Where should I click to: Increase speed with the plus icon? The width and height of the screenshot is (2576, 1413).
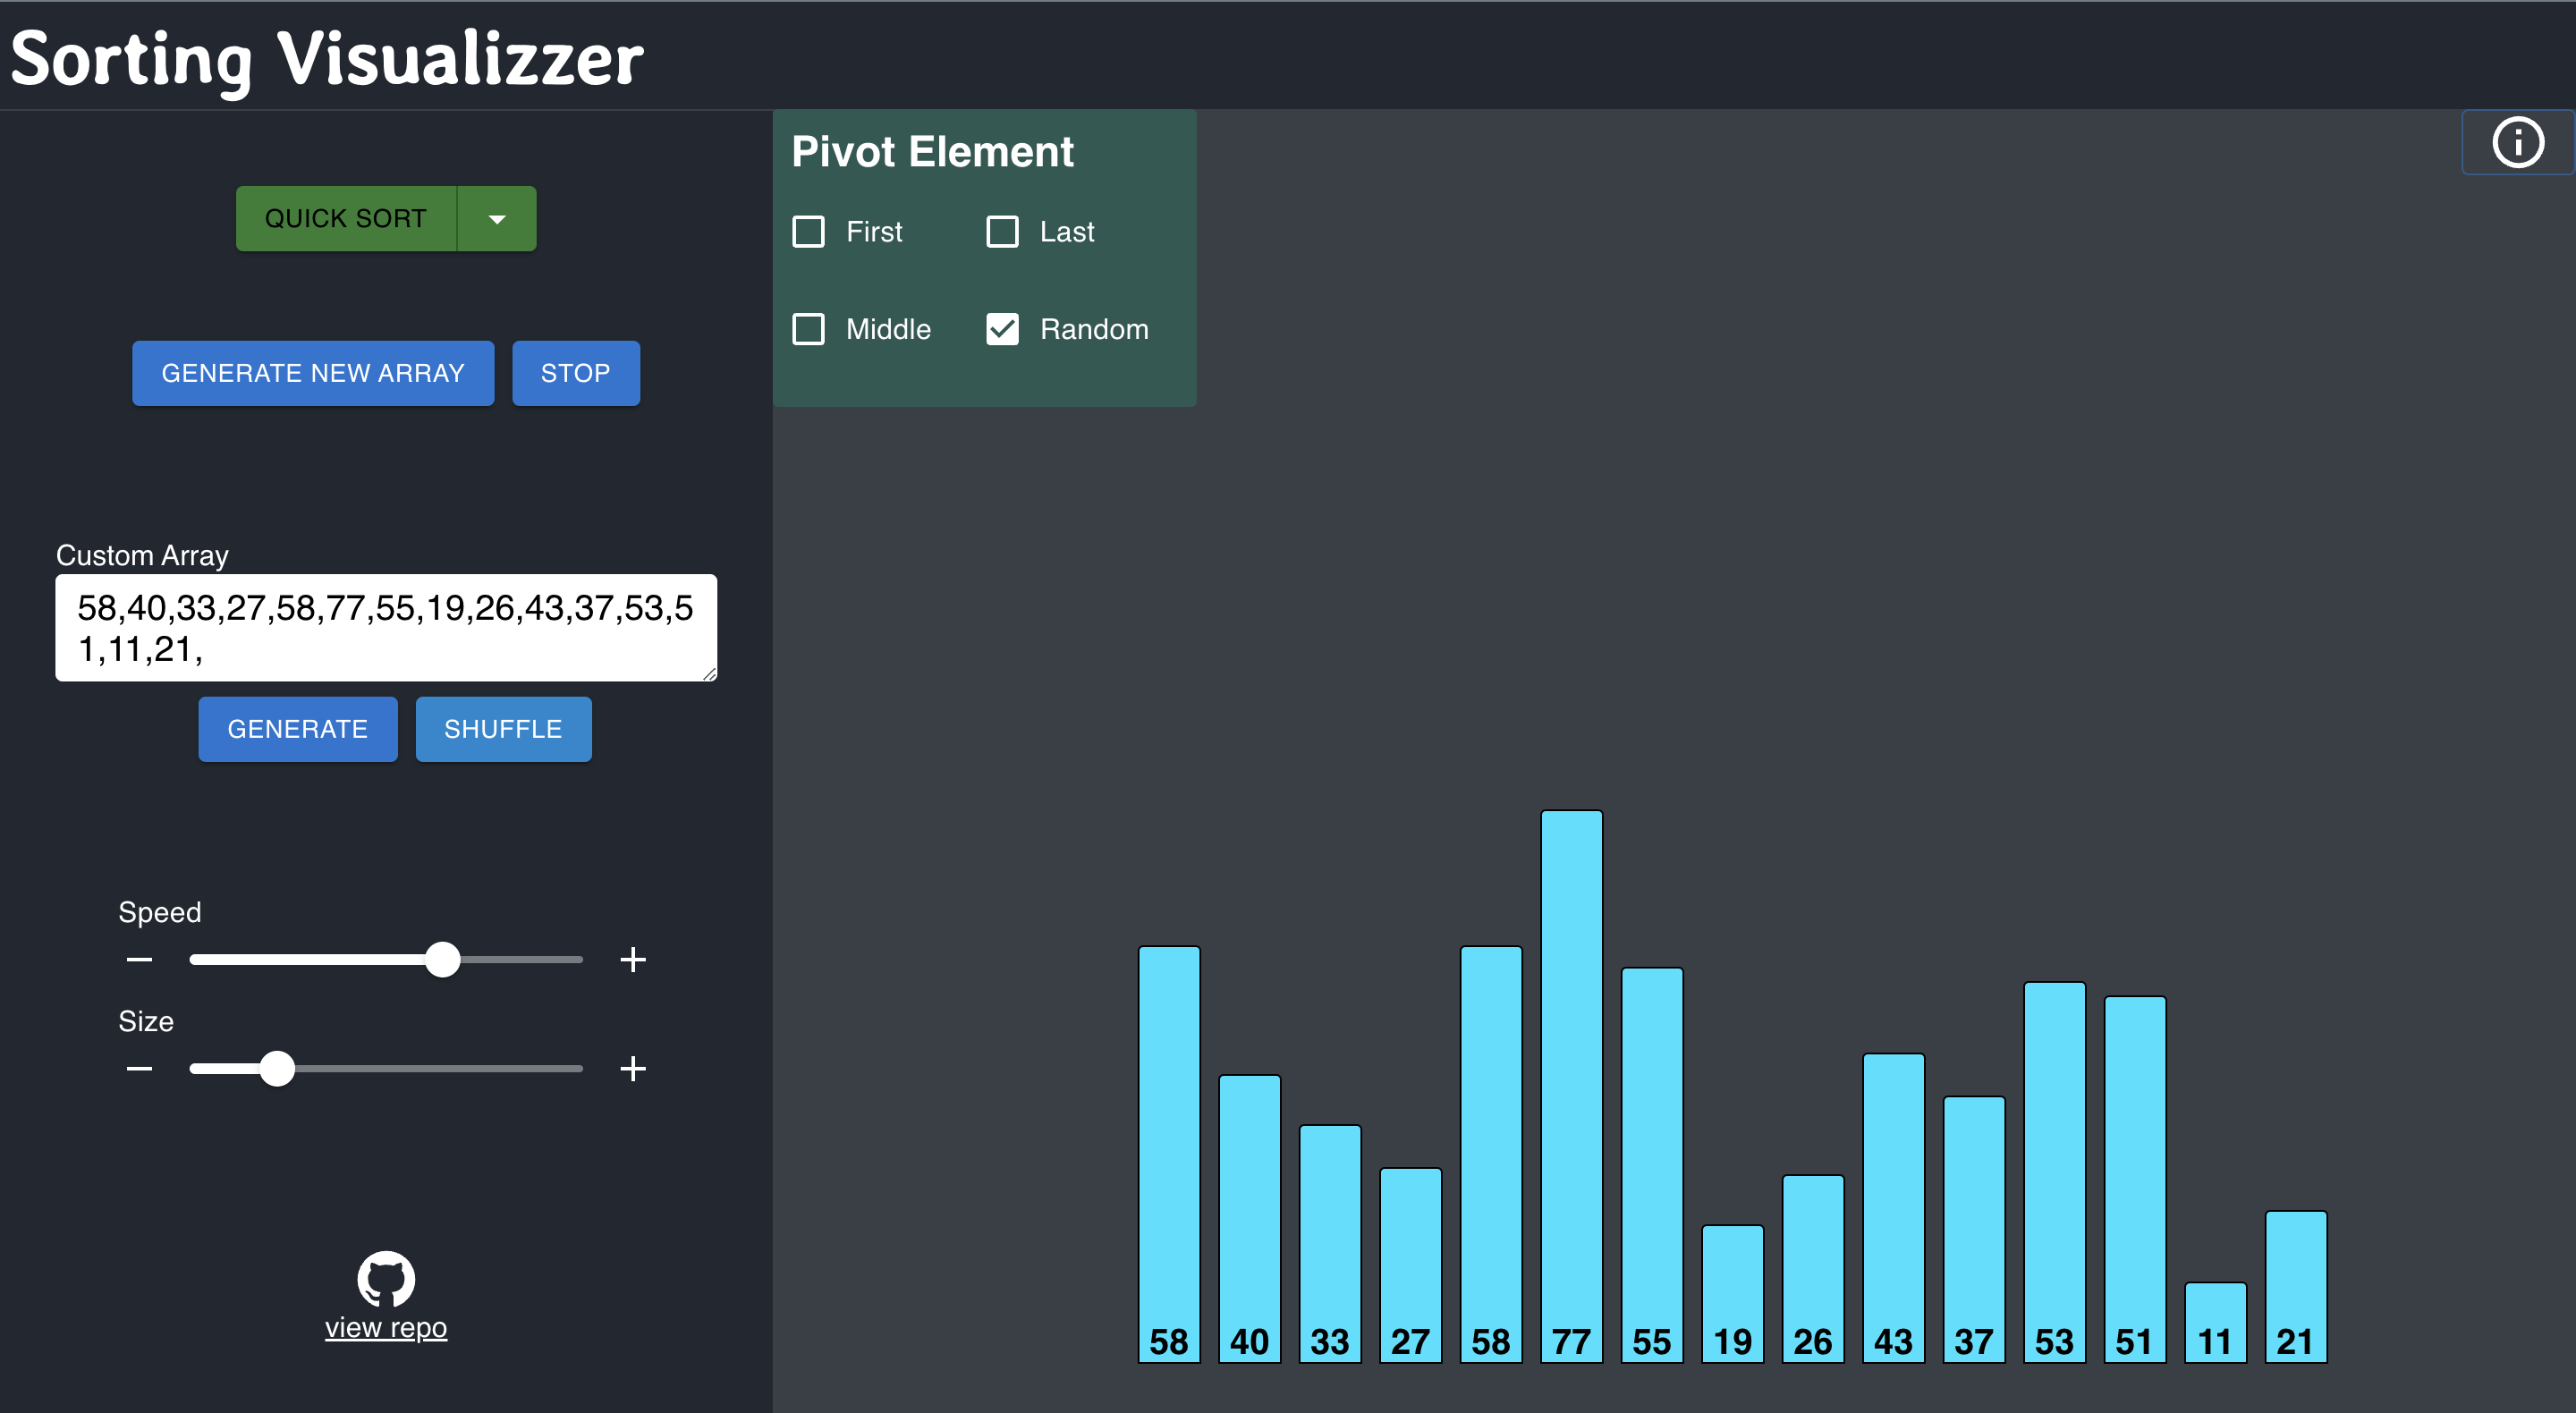click(632, 960)
